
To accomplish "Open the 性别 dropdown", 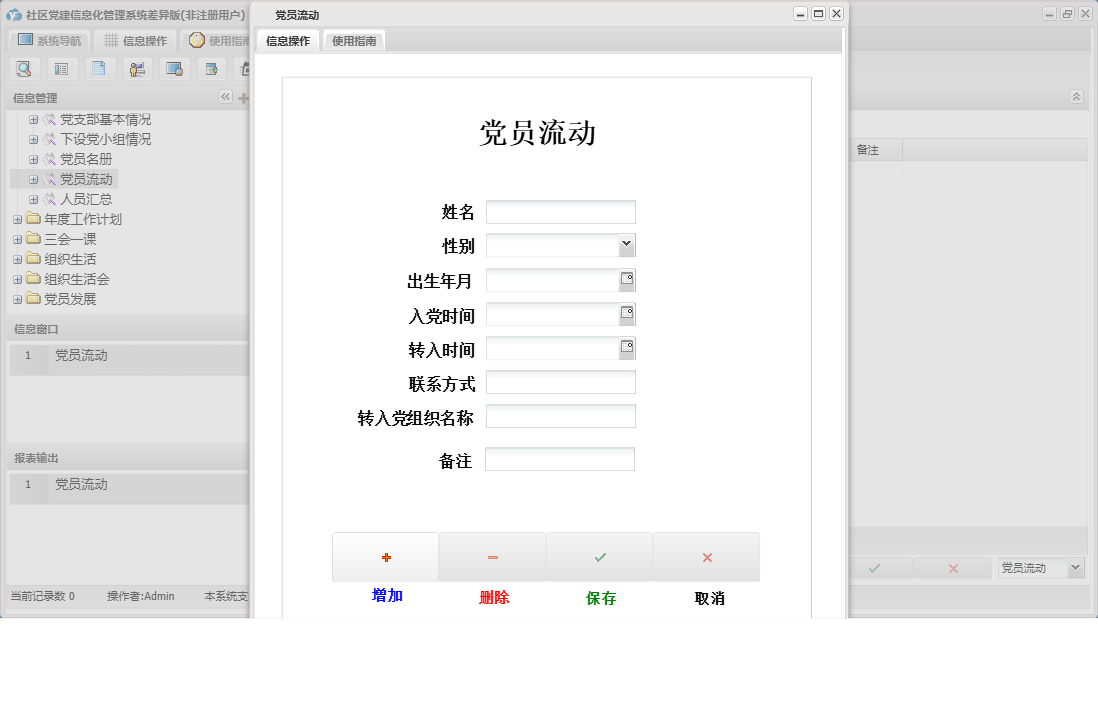I will point(628,244).
